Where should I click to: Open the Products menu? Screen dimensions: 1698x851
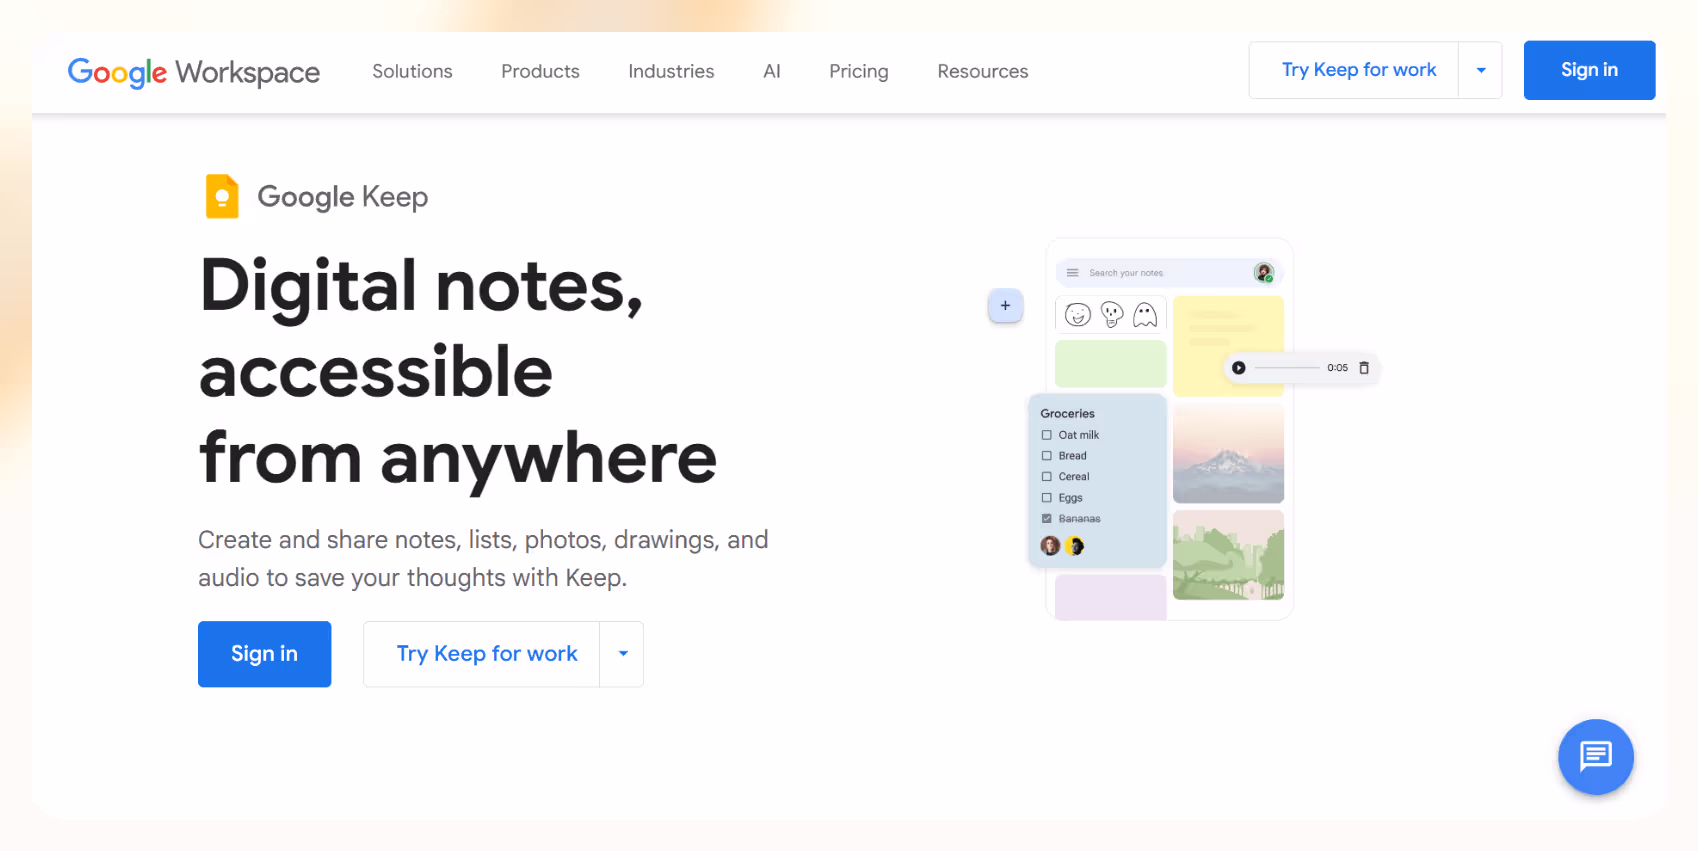[540, 72]
